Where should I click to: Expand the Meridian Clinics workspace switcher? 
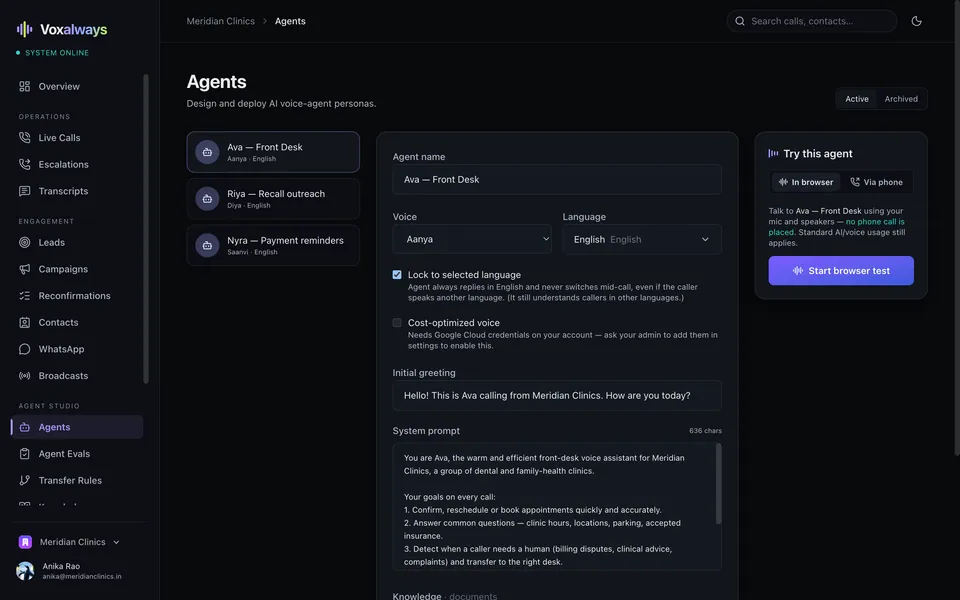pyautogui.click(x=69, y=542)
